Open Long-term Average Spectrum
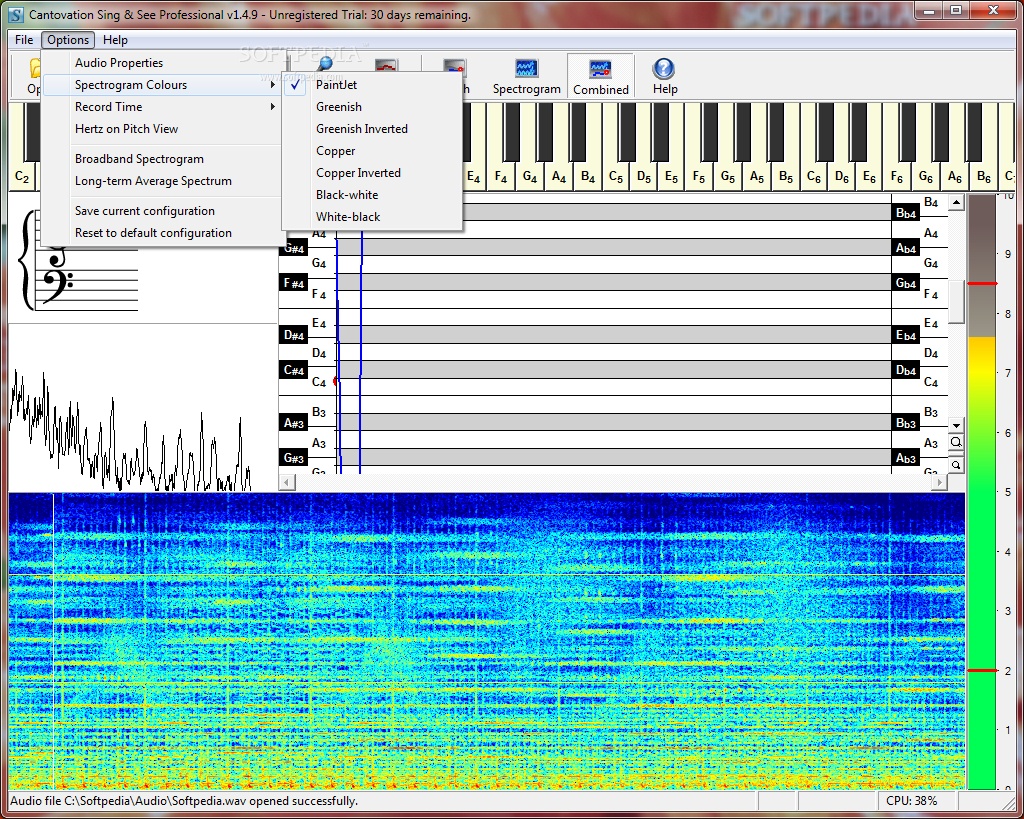This screenshot has width=1024, height=819. tap(163, 181)
